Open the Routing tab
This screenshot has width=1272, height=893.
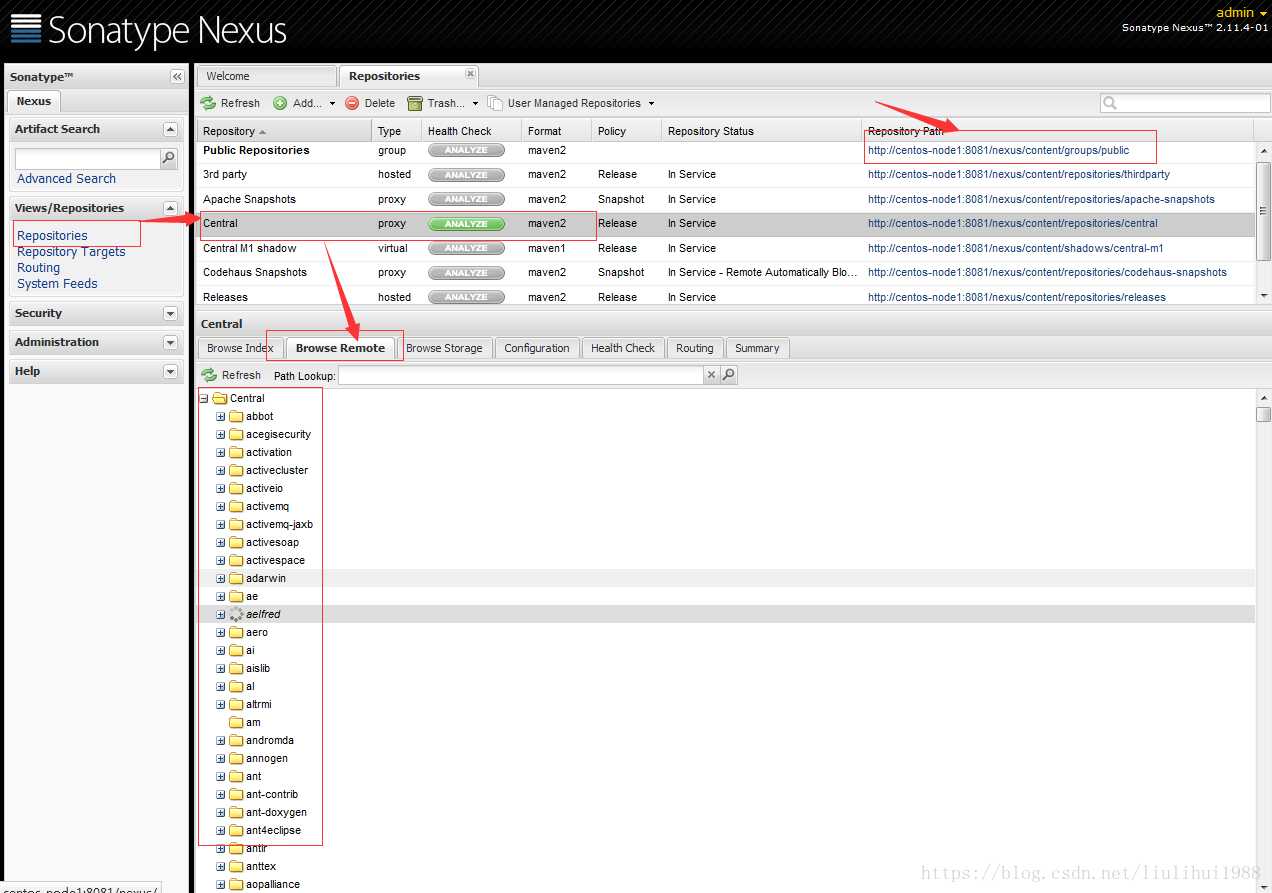694,348
